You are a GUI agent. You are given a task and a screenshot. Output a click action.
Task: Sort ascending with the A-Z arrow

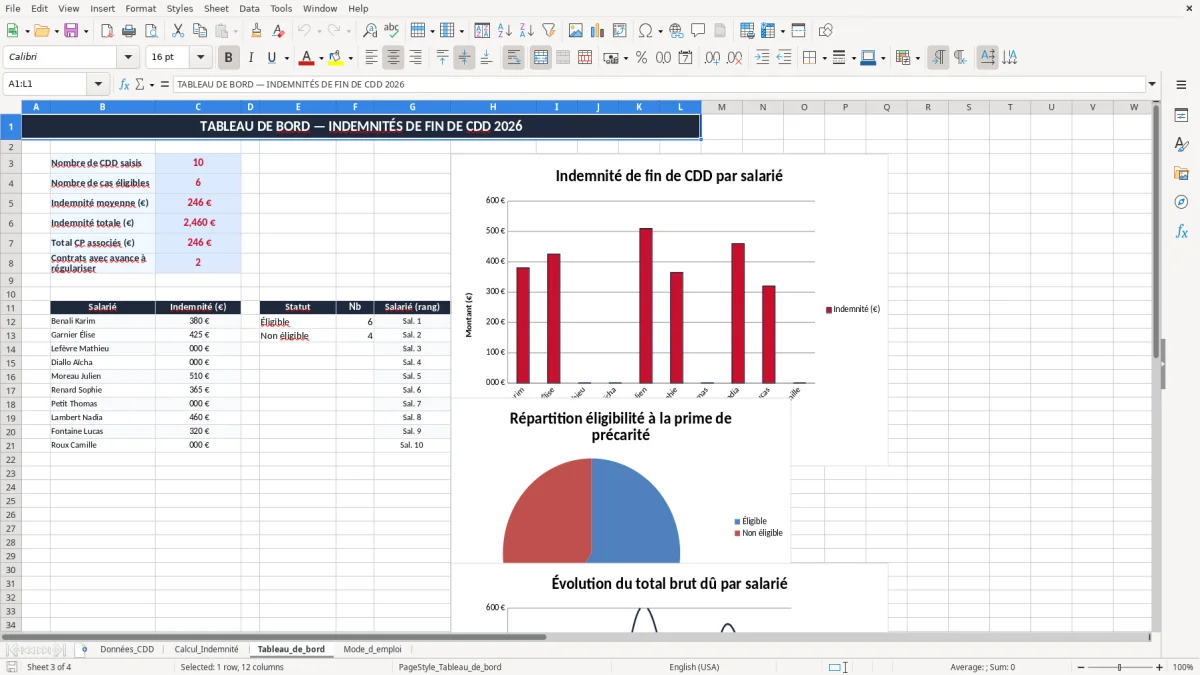tap(505, 31)
